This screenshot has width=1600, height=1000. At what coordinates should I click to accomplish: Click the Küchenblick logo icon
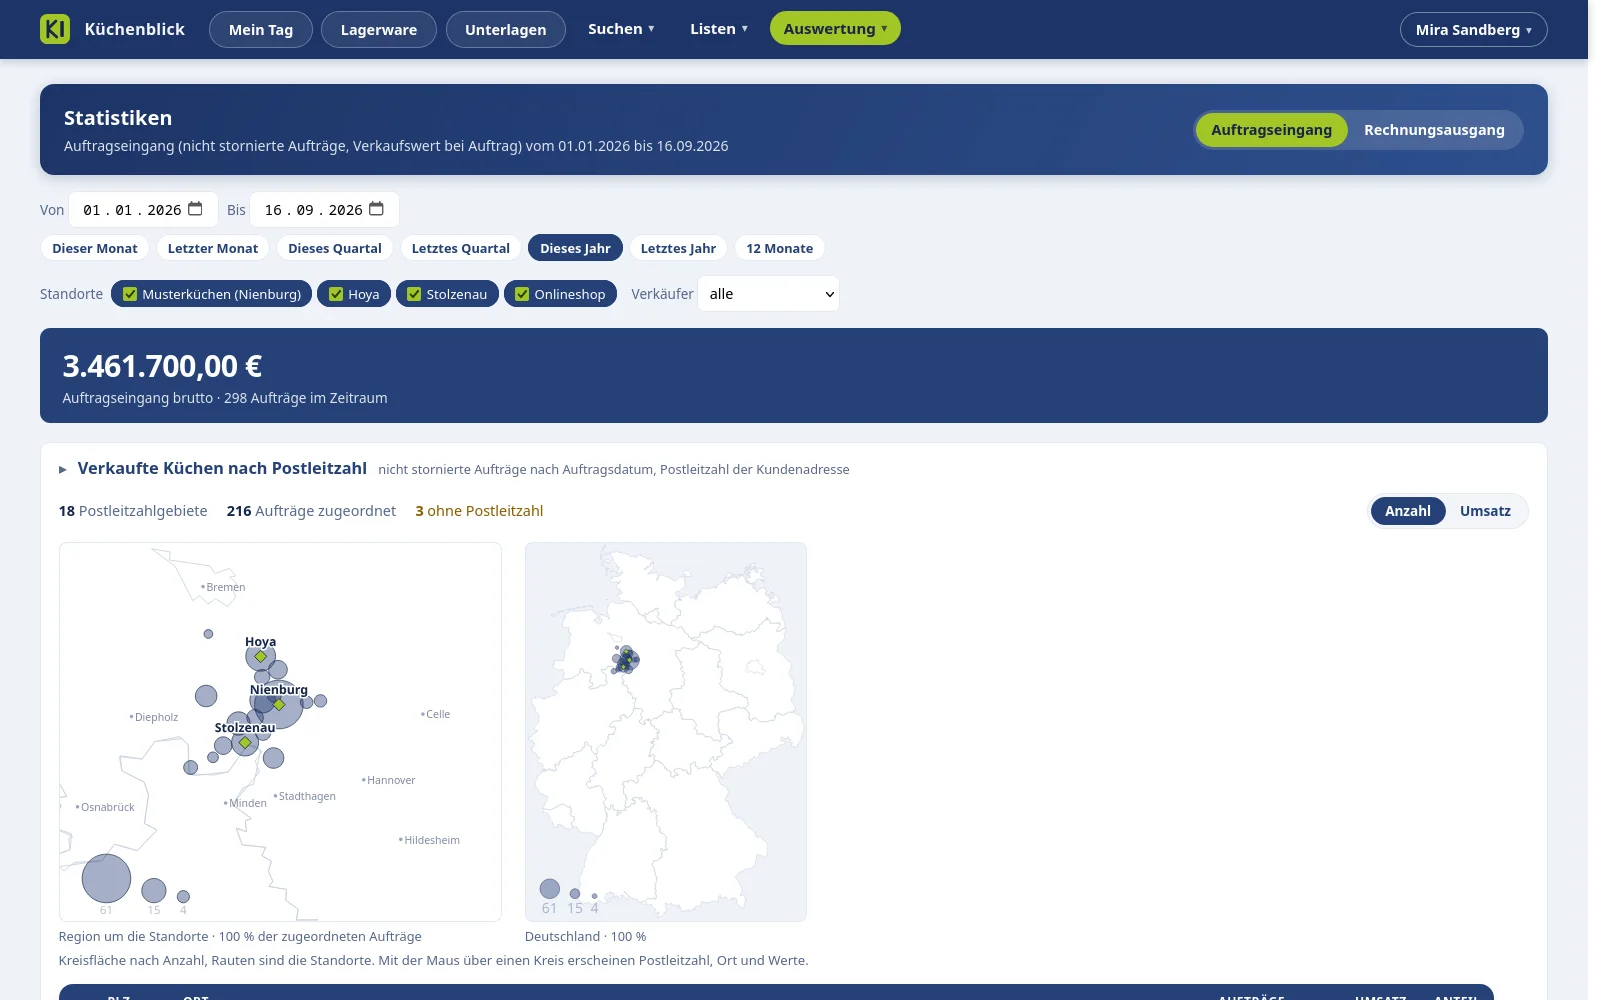pos(55,29)
